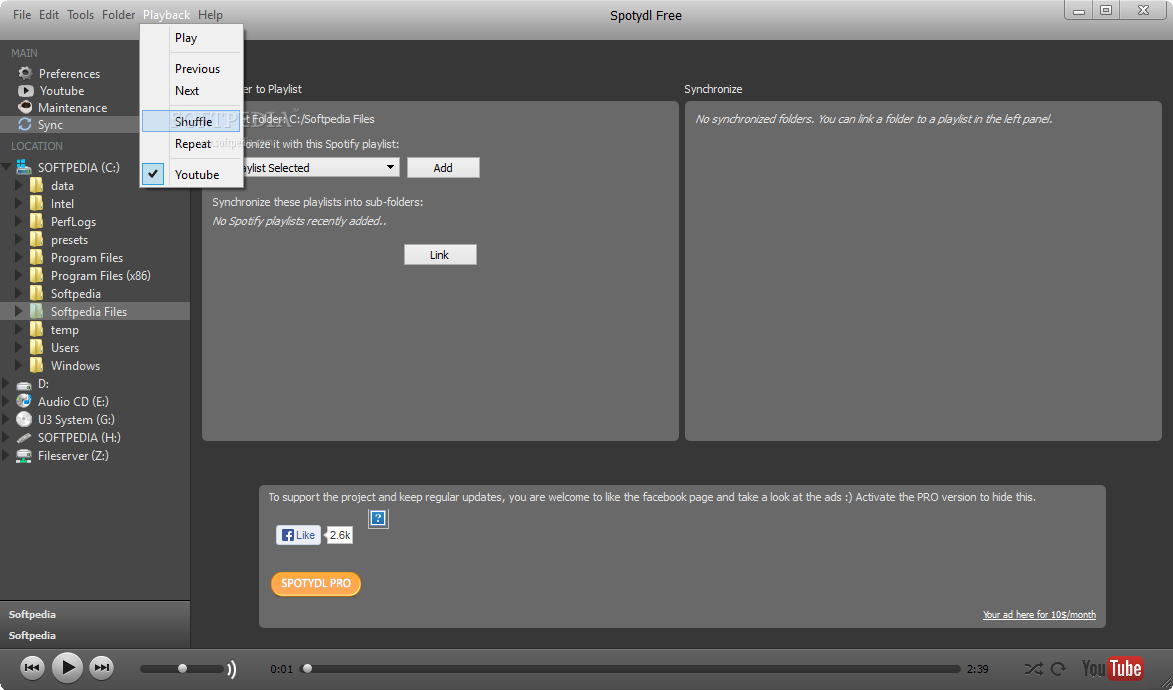The image size is (1173, 690).
Task: Open the Tools menu
Action: (81, 15)
